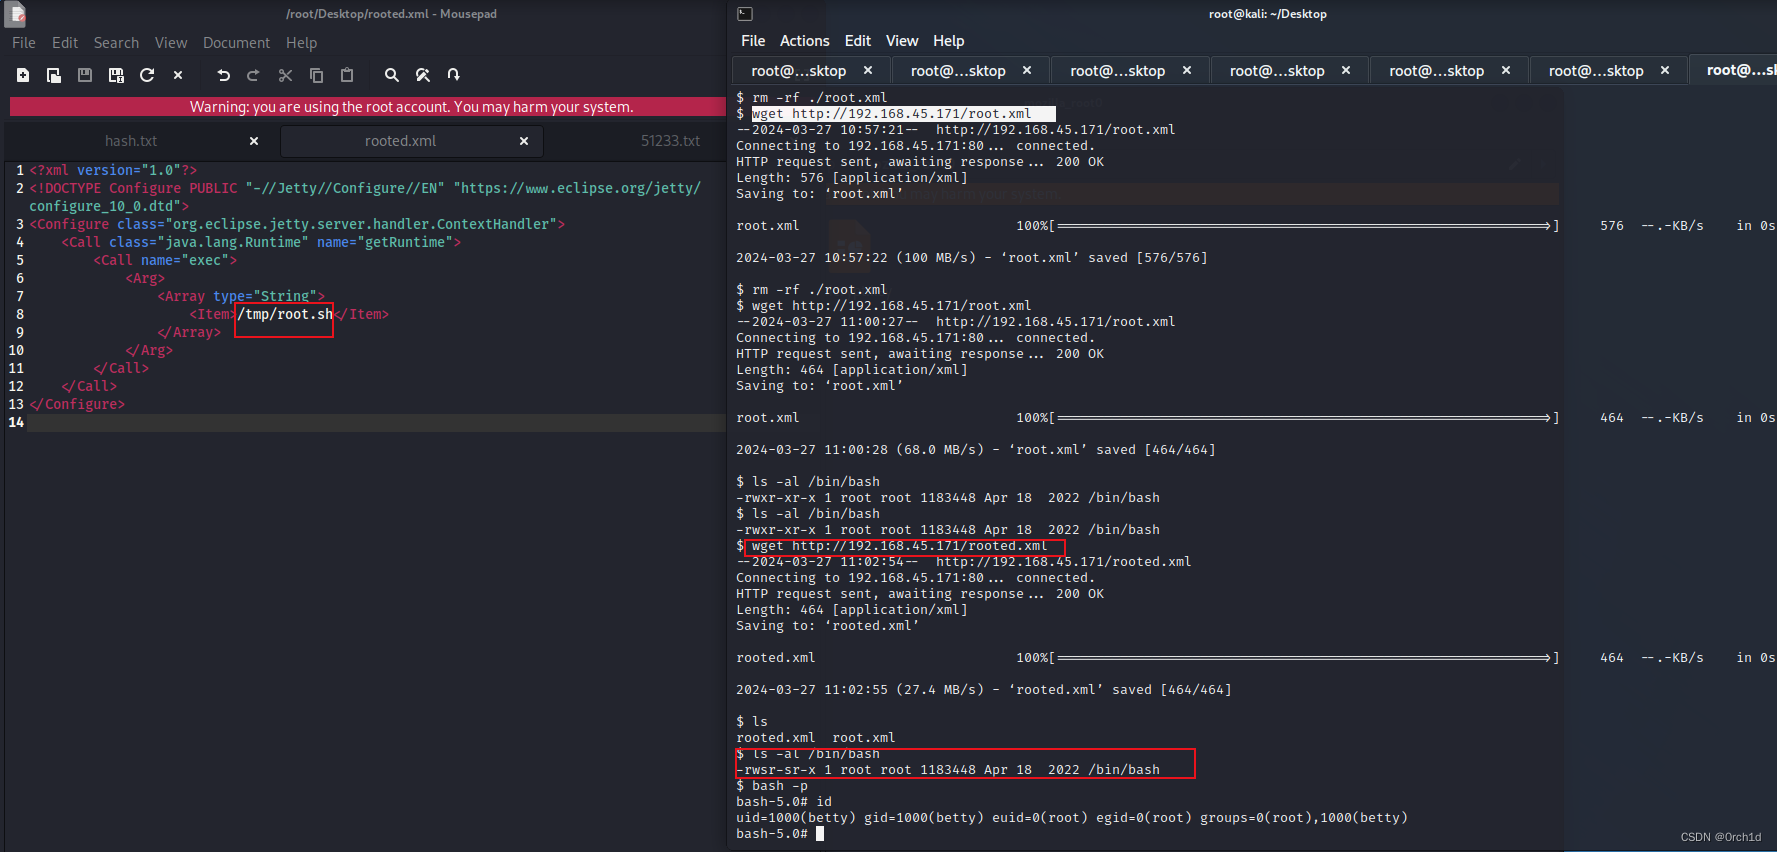Click the uid=1000(betty) id output line
This screenshot has width=1777, height=852.
point(1072,818)
